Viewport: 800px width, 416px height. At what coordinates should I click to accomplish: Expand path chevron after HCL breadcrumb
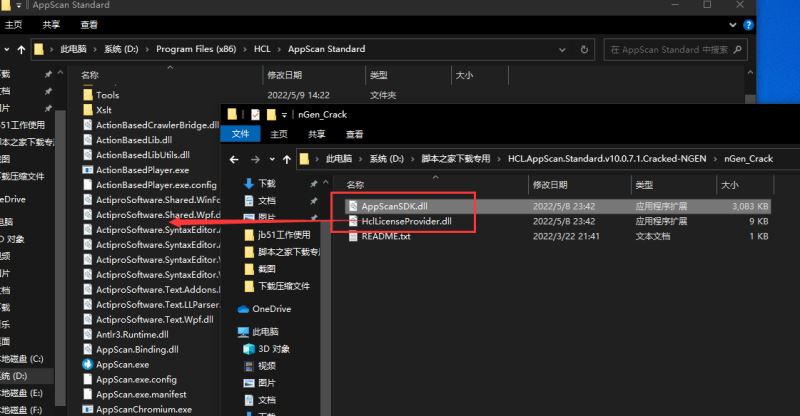pos(279,50)
